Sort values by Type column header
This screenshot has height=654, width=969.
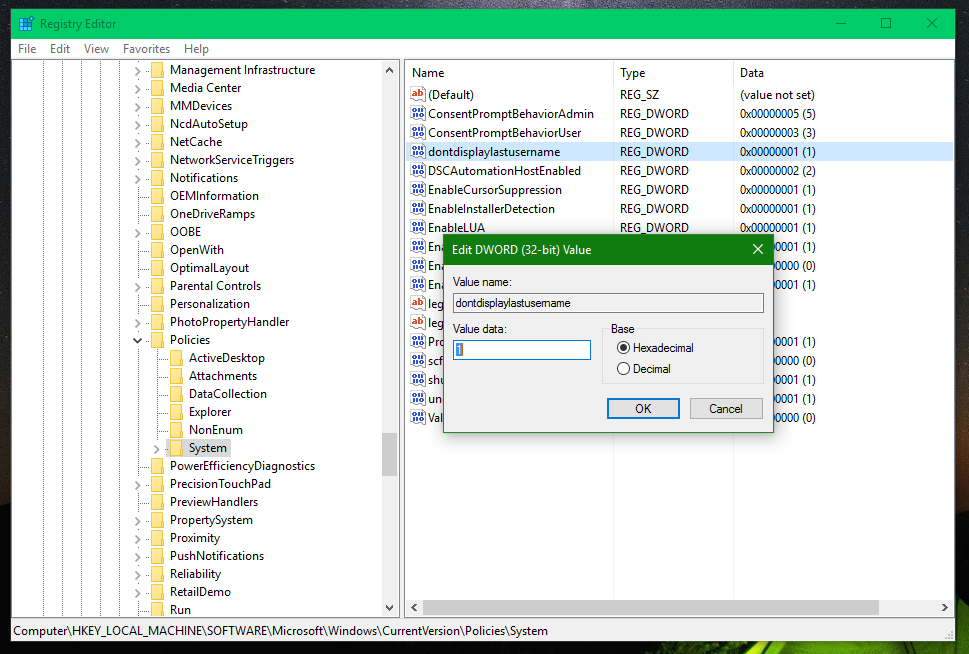tap(673, 73)
